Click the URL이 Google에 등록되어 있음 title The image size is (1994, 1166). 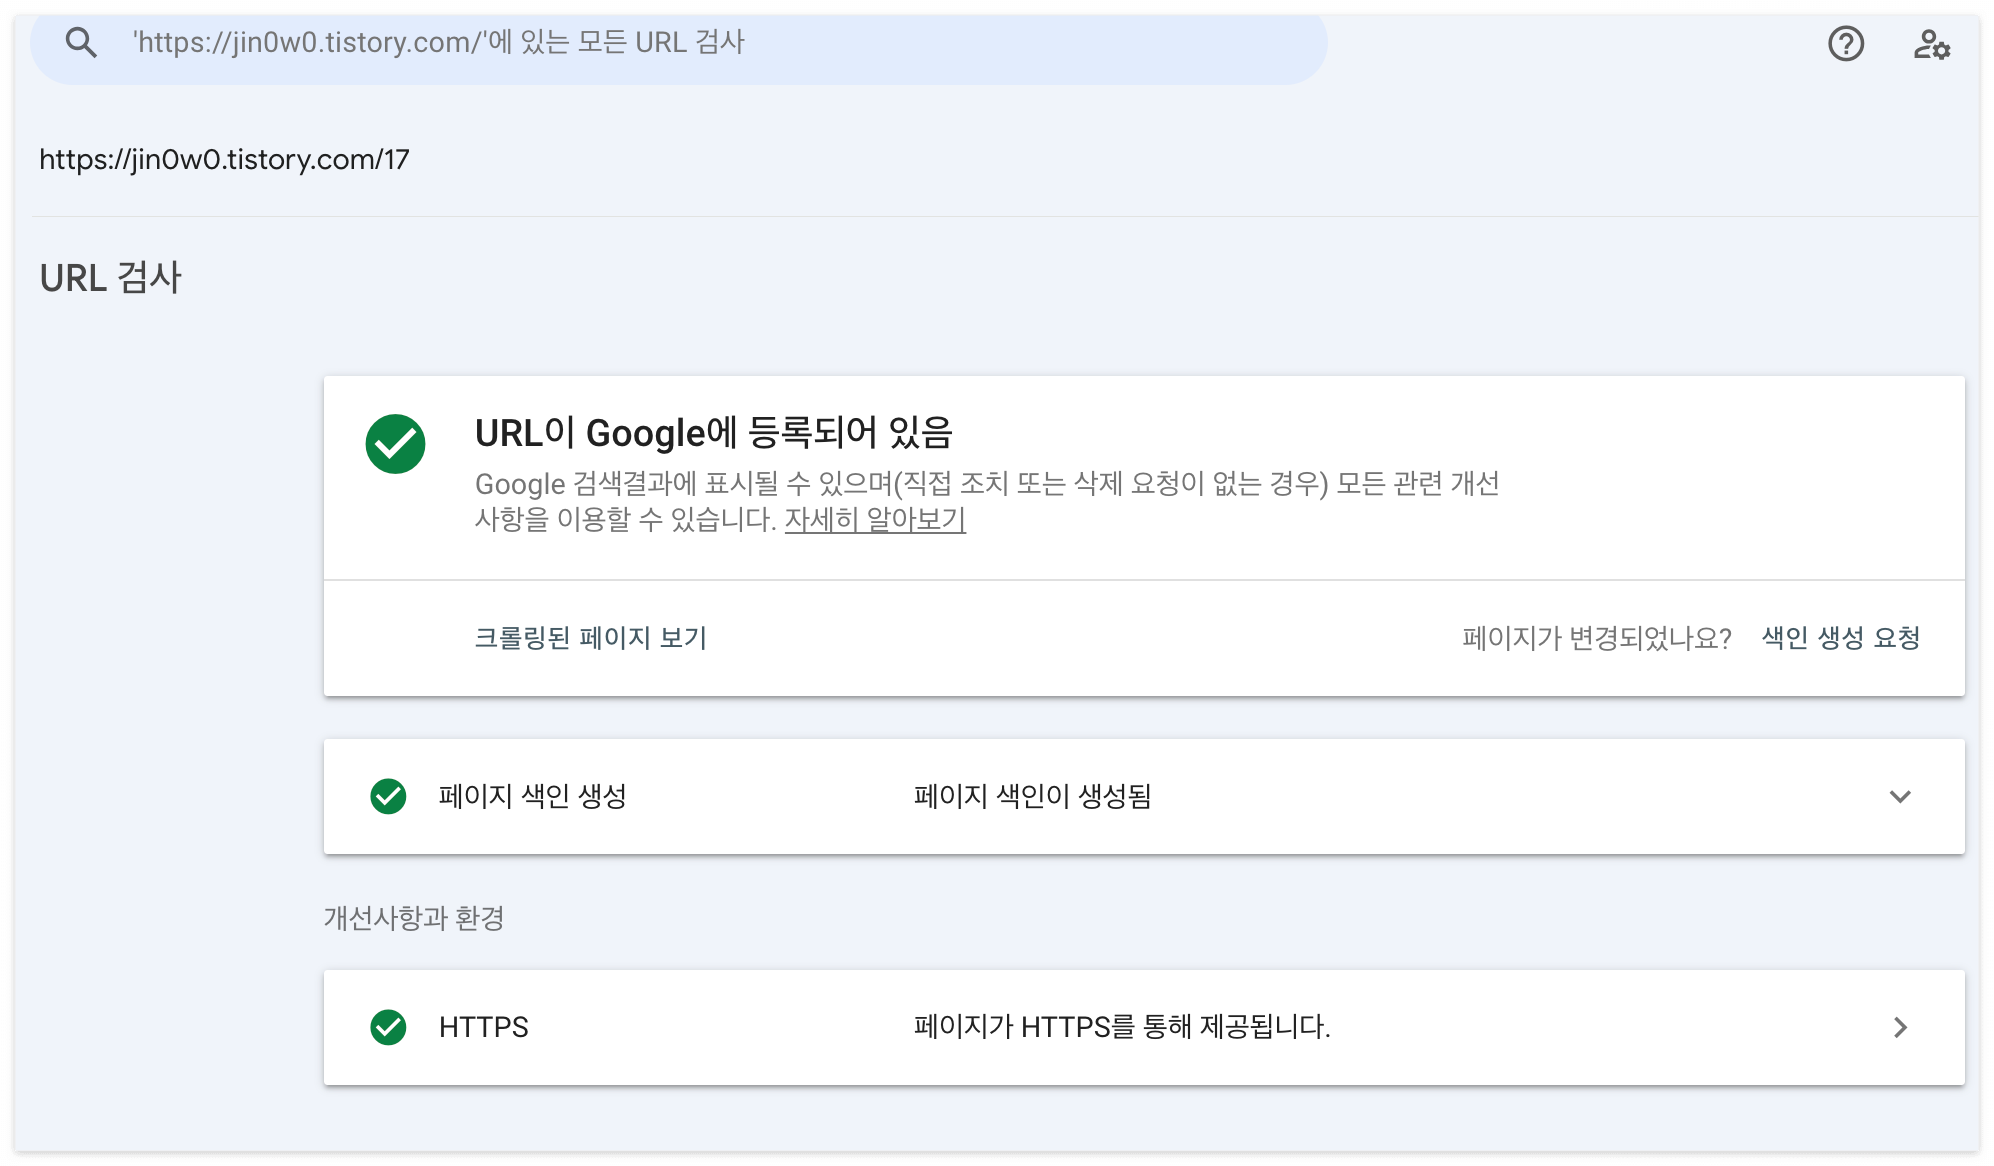713,433
